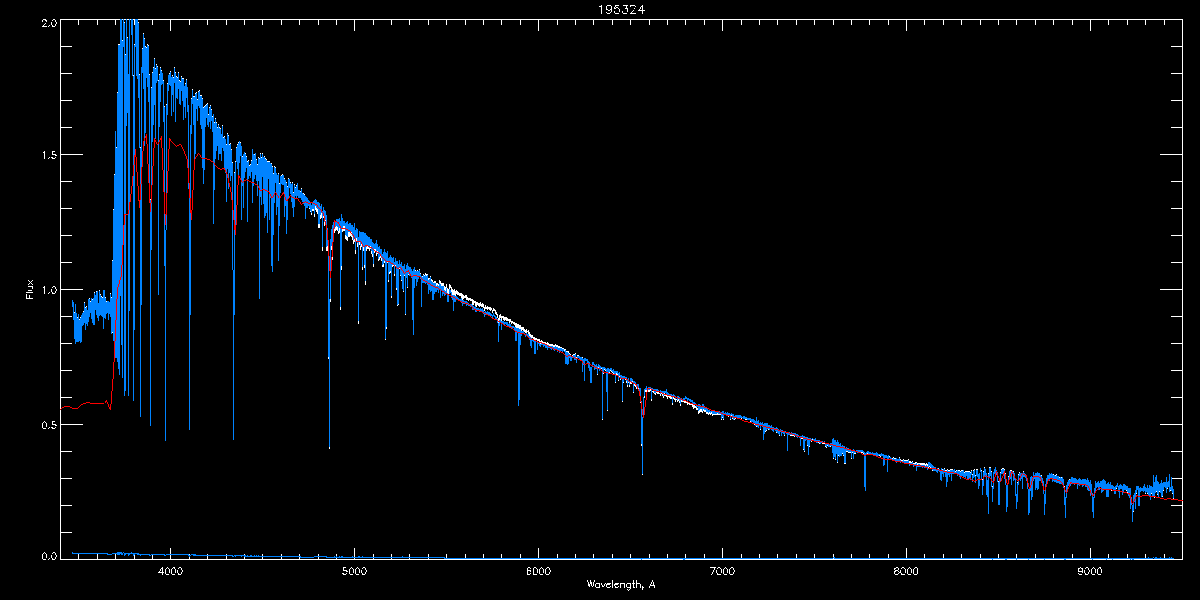Screen dimensions: 1200x600
Task: Pick the "4000" wavelength tick label
Action: coord(170,572)
